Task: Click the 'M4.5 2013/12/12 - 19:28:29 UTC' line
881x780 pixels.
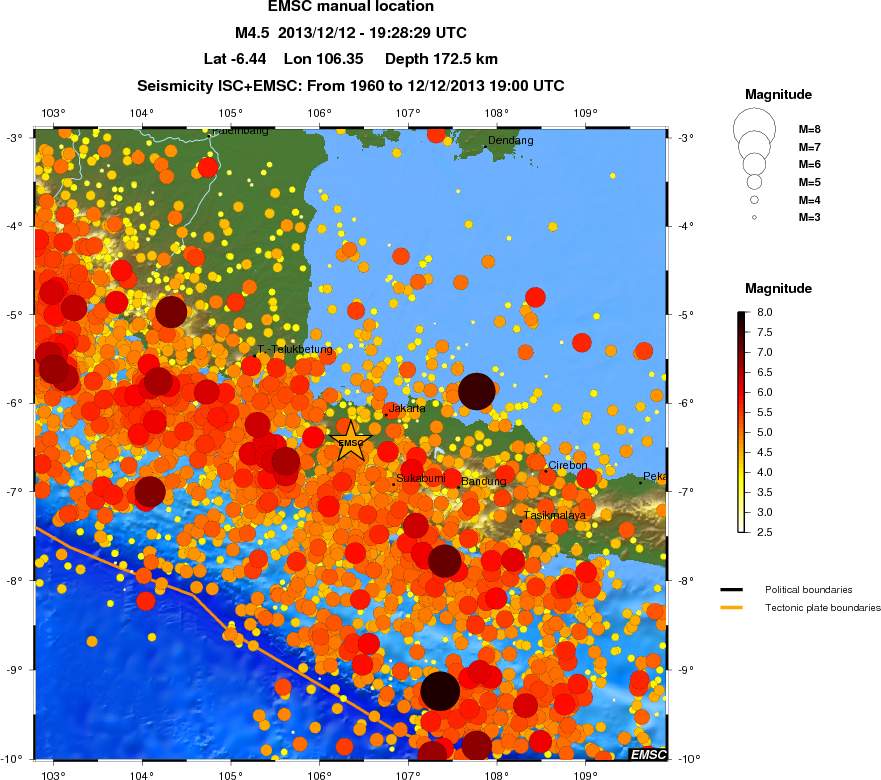Action: [x=351, y=33]
